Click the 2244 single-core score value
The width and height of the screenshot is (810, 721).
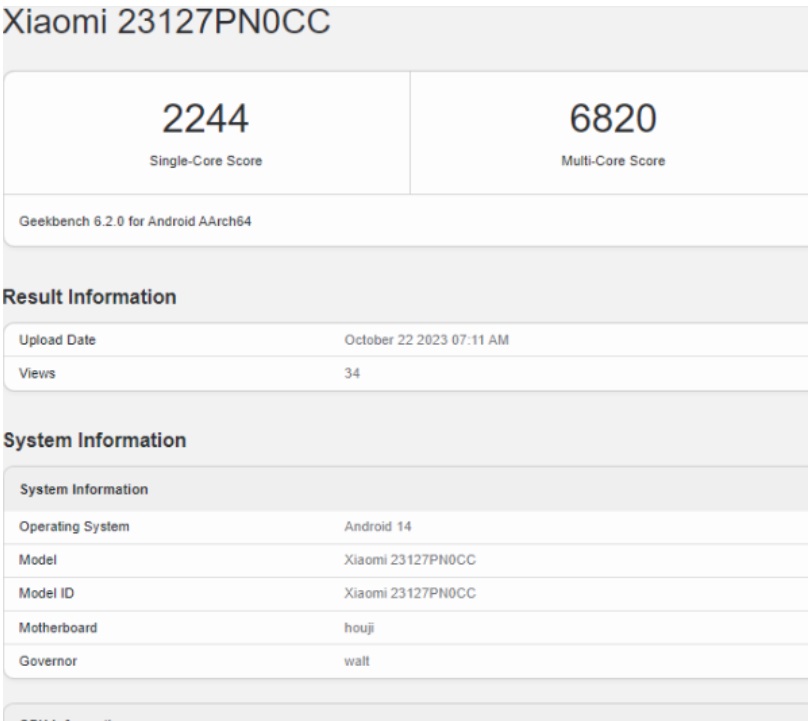click(x=206, y=118)
